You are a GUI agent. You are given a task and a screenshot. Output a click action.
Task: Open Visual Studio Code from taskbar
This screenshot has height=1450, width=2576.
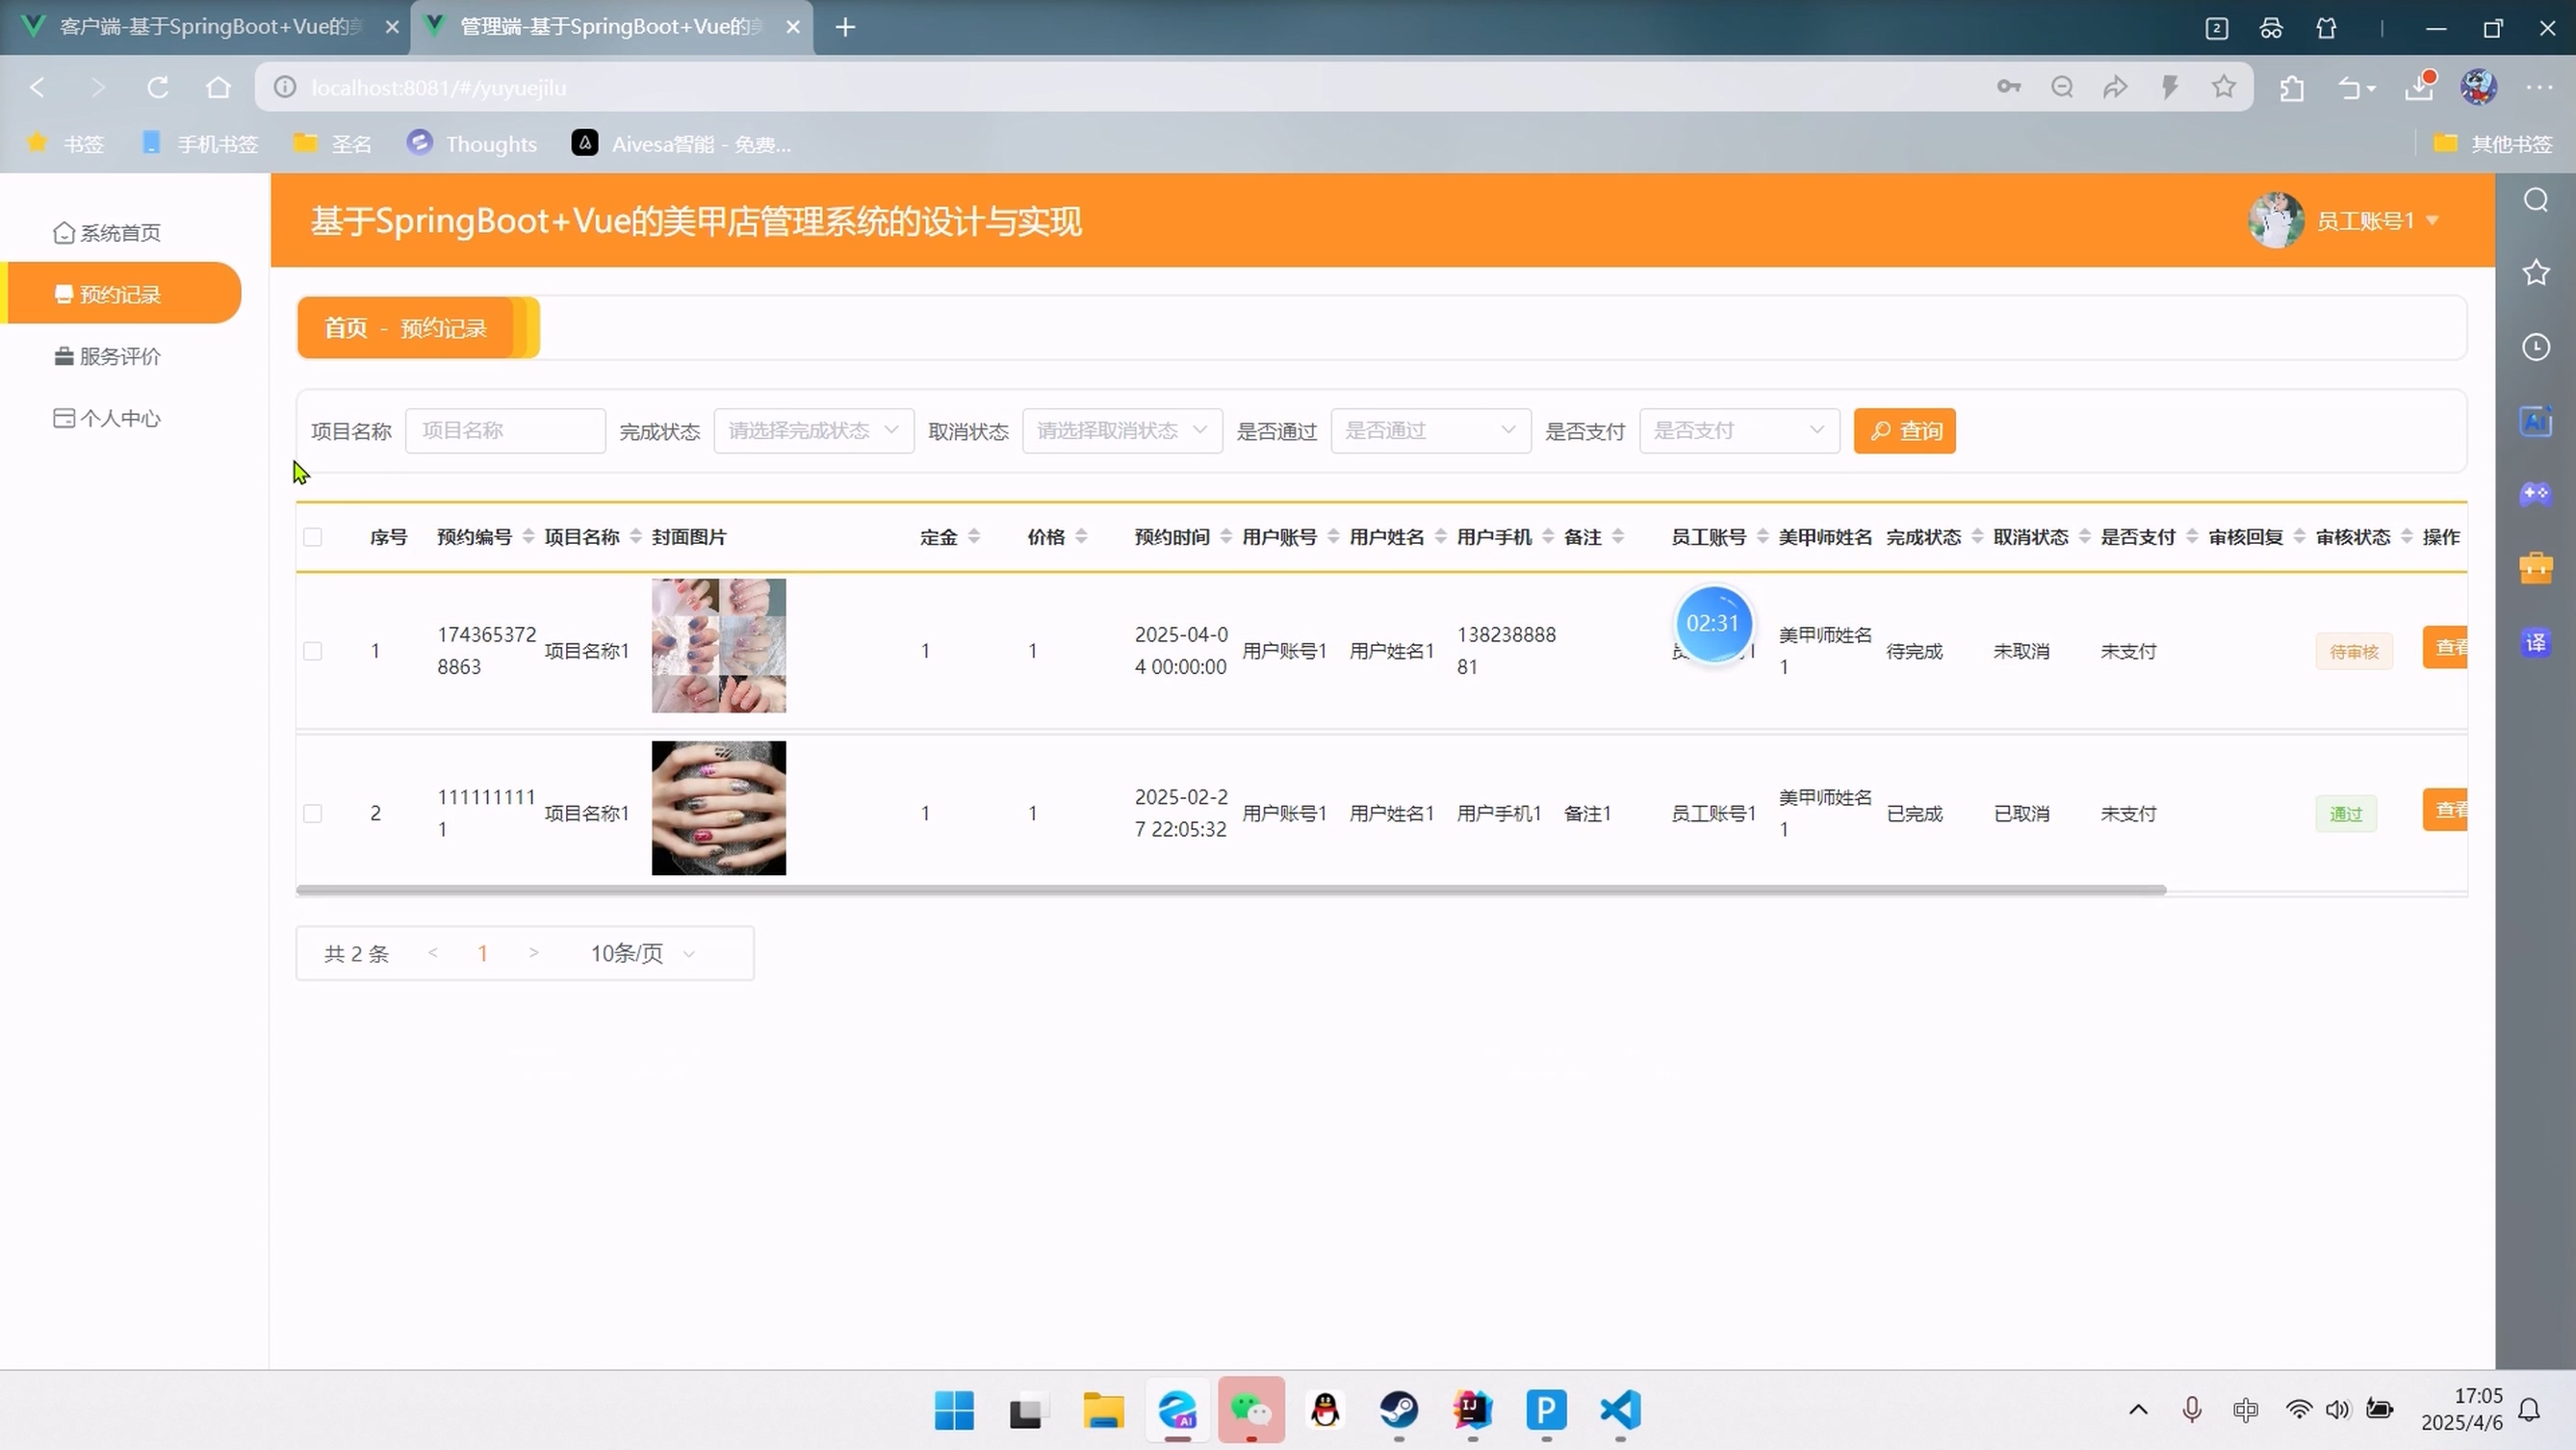click(x=1620, y=1410)
